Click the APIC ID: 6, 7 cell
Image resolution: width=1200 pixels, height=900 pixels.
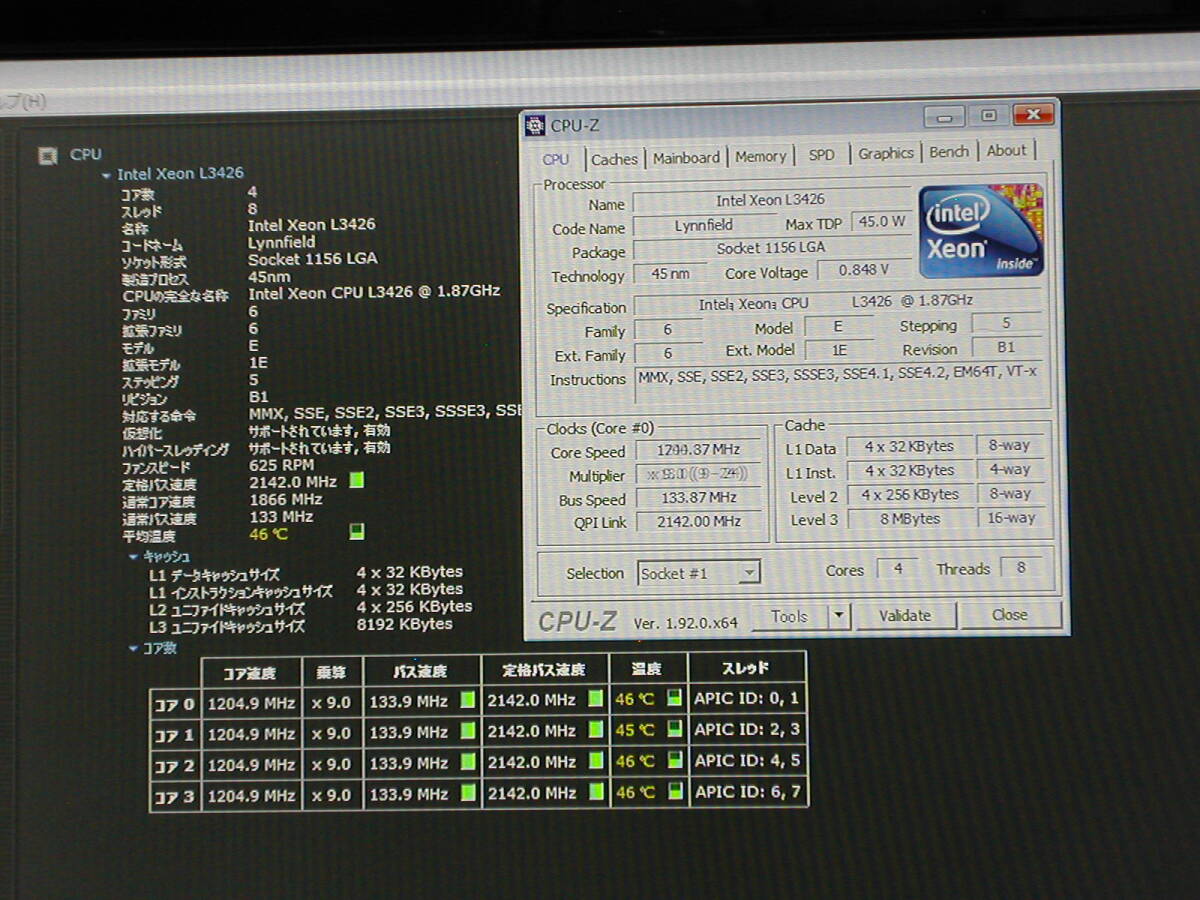747,791
